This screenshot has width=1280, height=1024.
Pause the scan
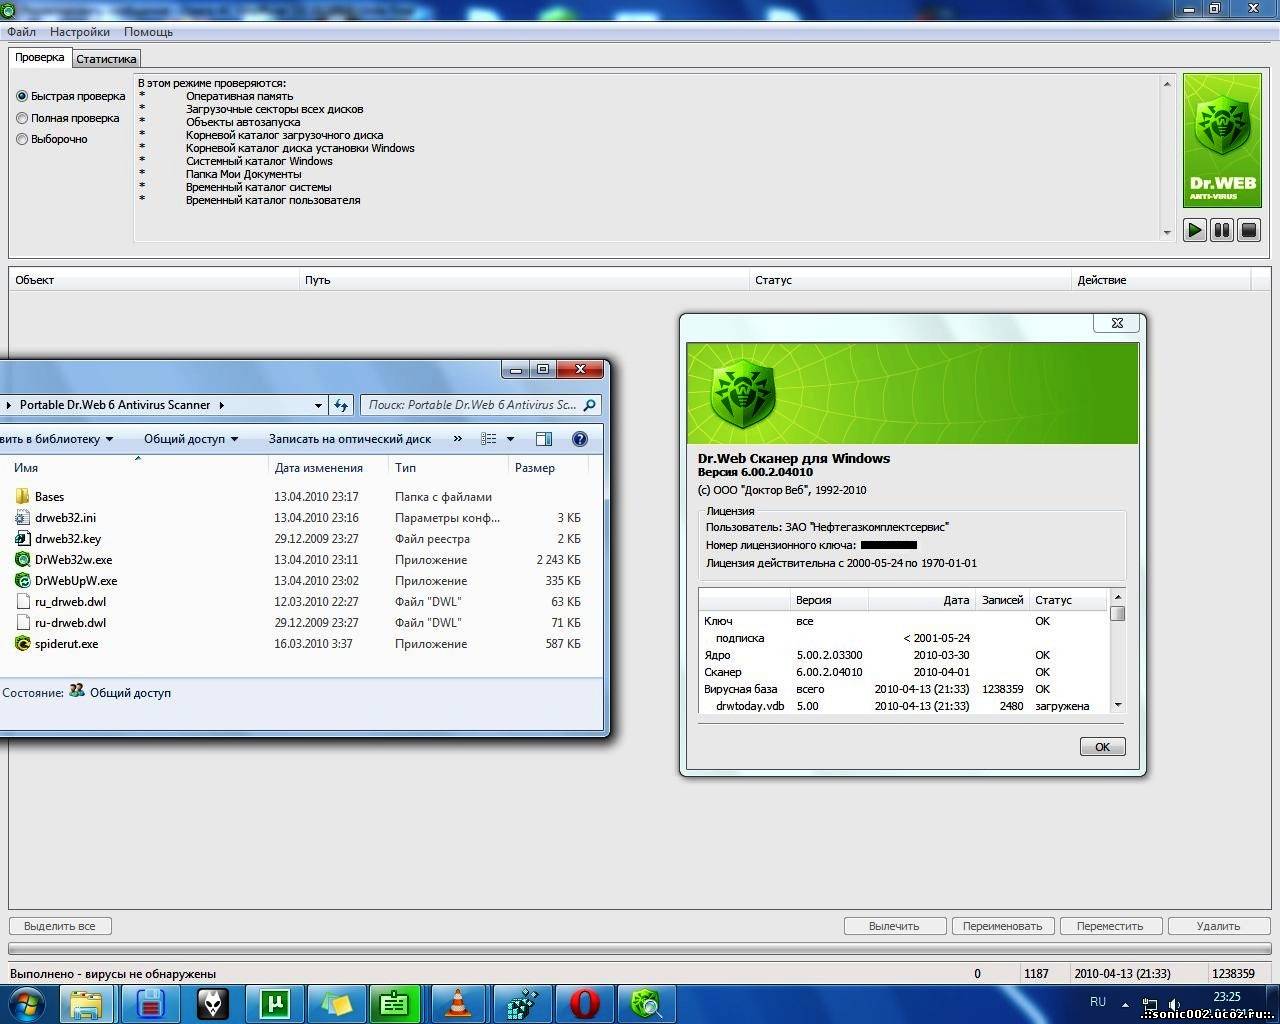point(1221,230)
